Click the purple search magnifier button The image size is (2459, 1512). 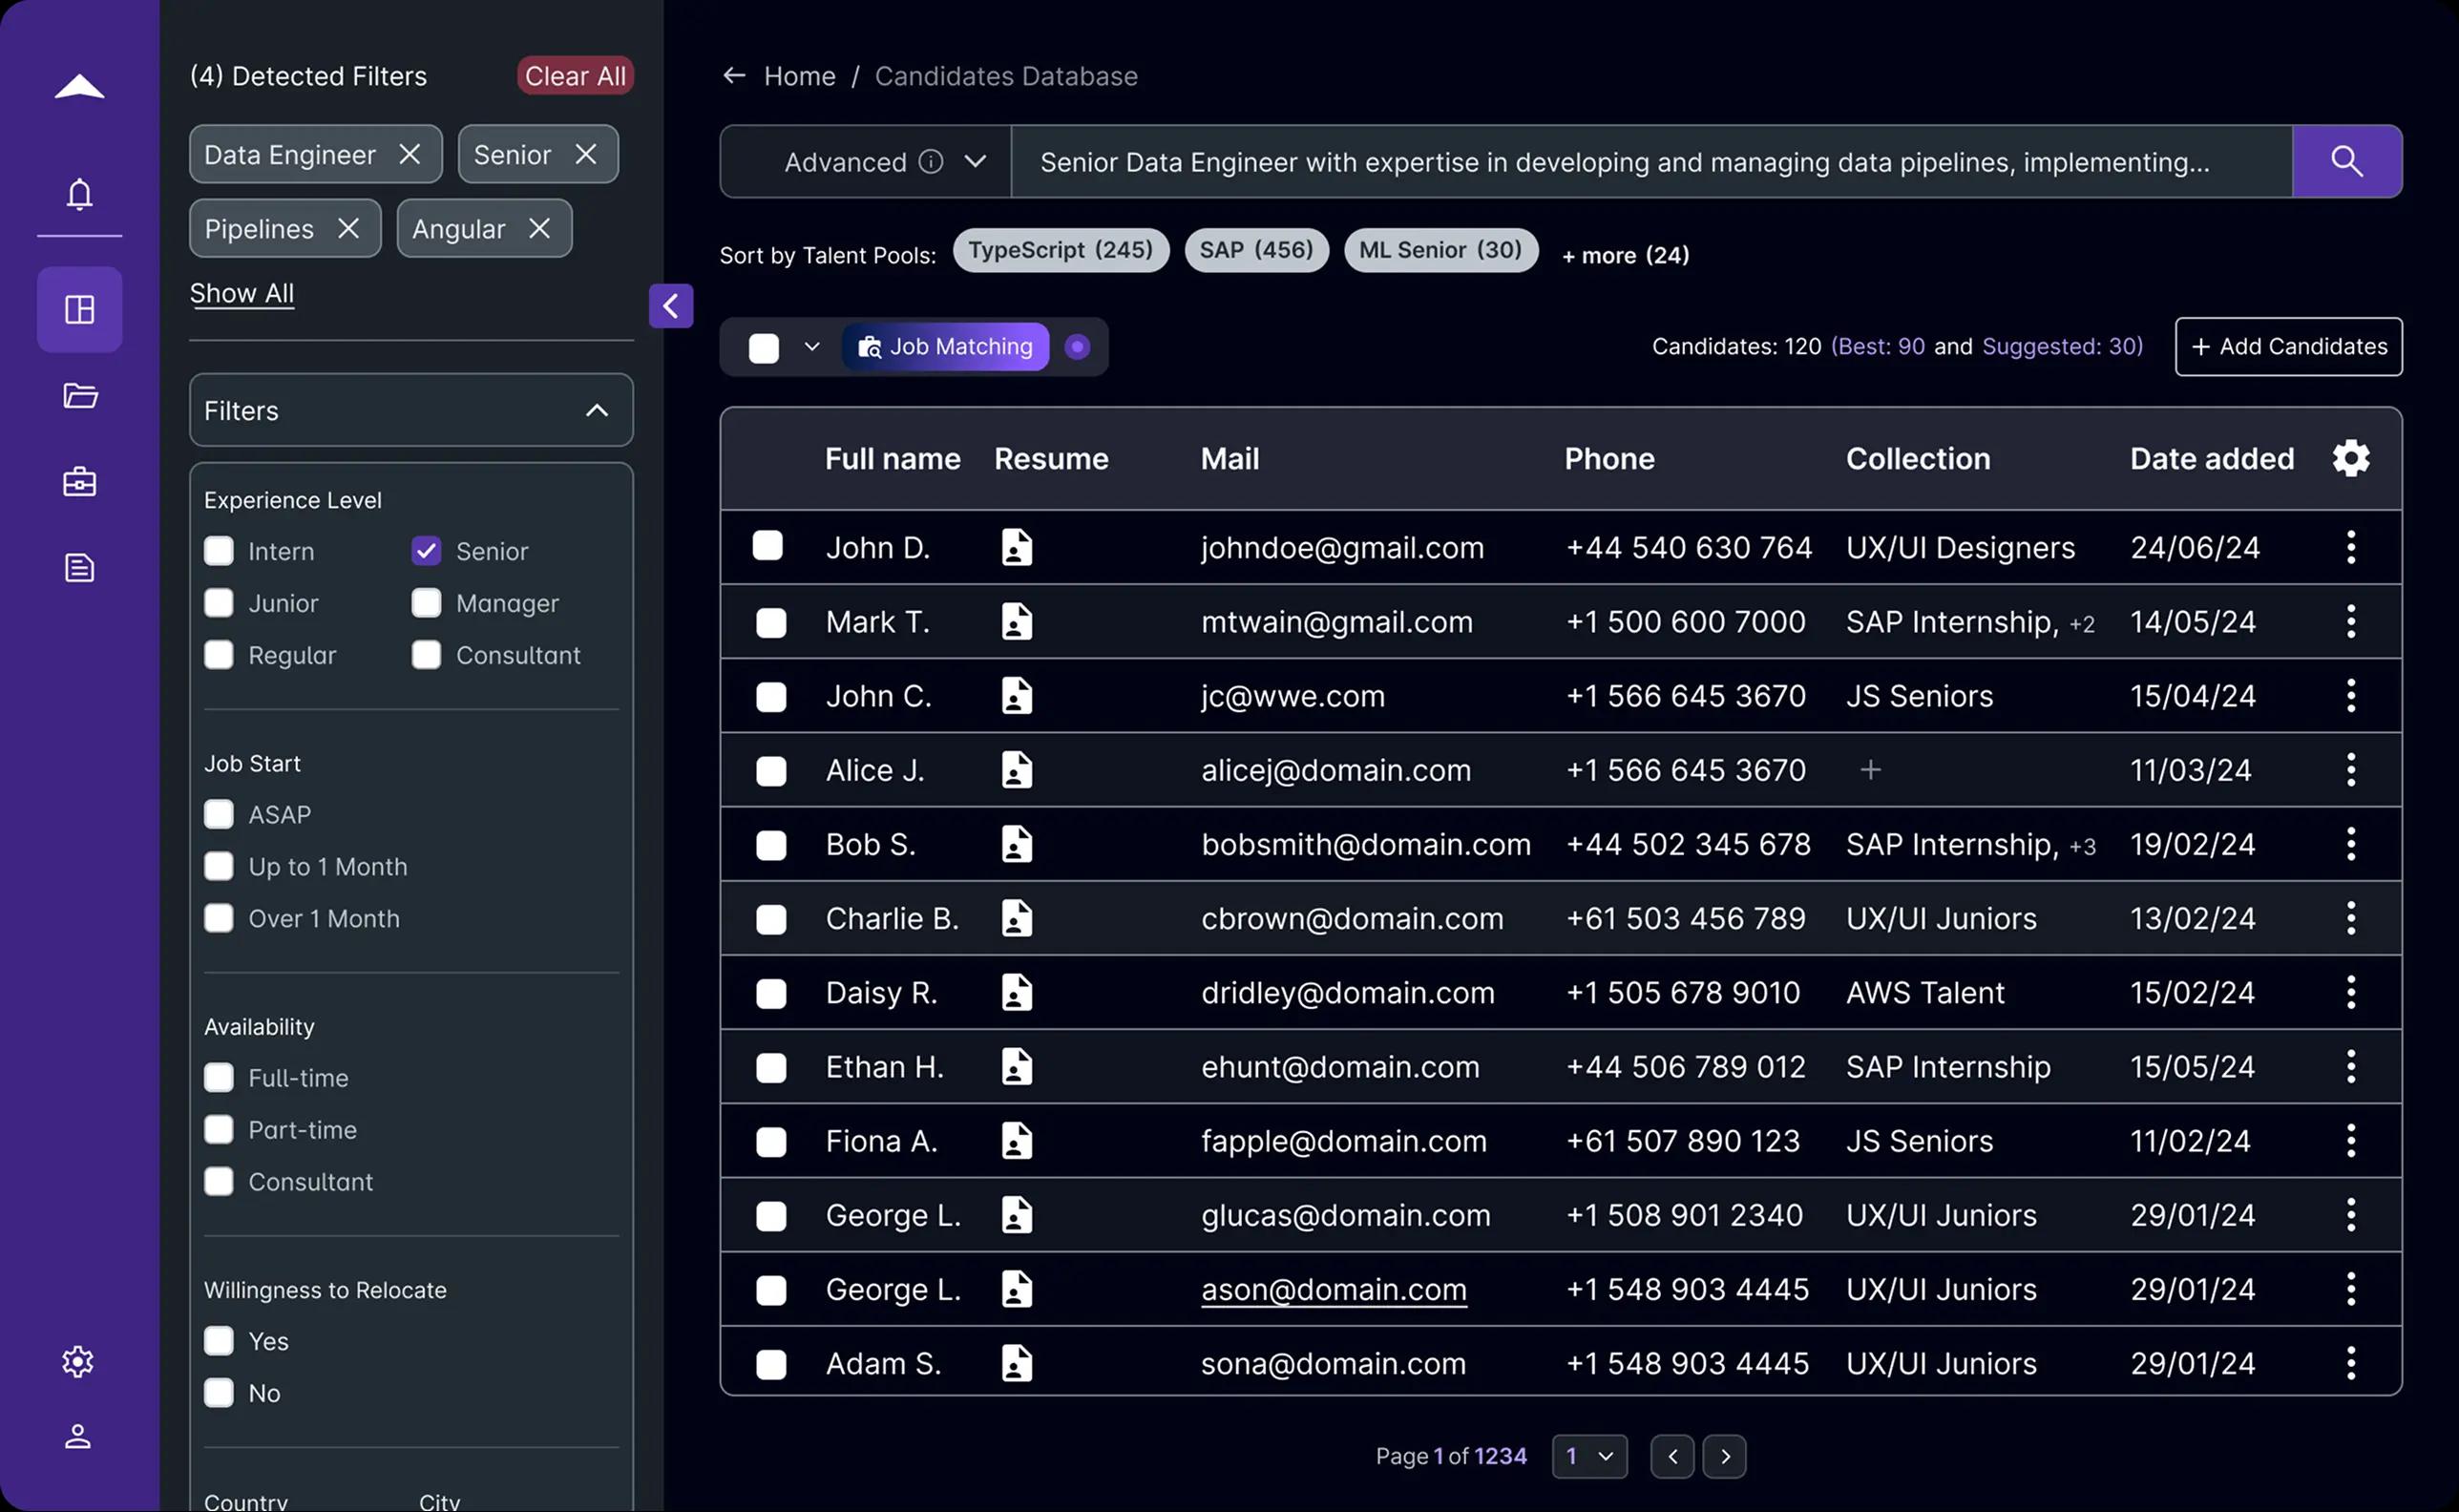[x=2346, y=161]
